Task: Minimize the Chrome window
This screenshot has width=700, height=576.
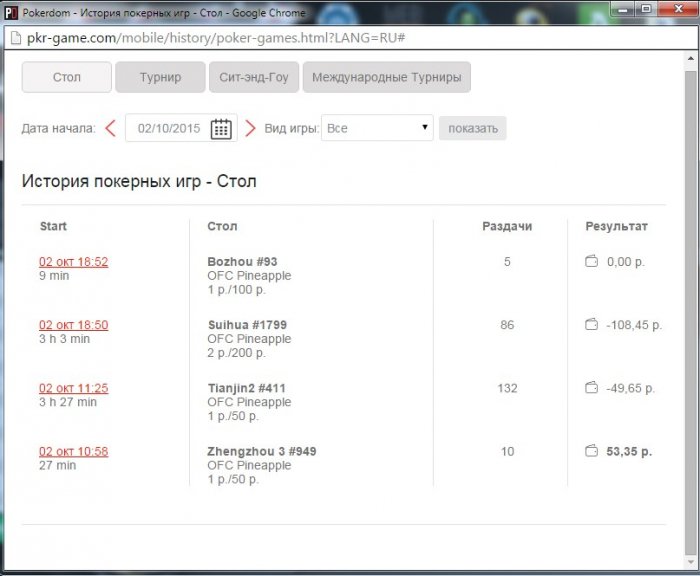Action: [x=623, y=8]
